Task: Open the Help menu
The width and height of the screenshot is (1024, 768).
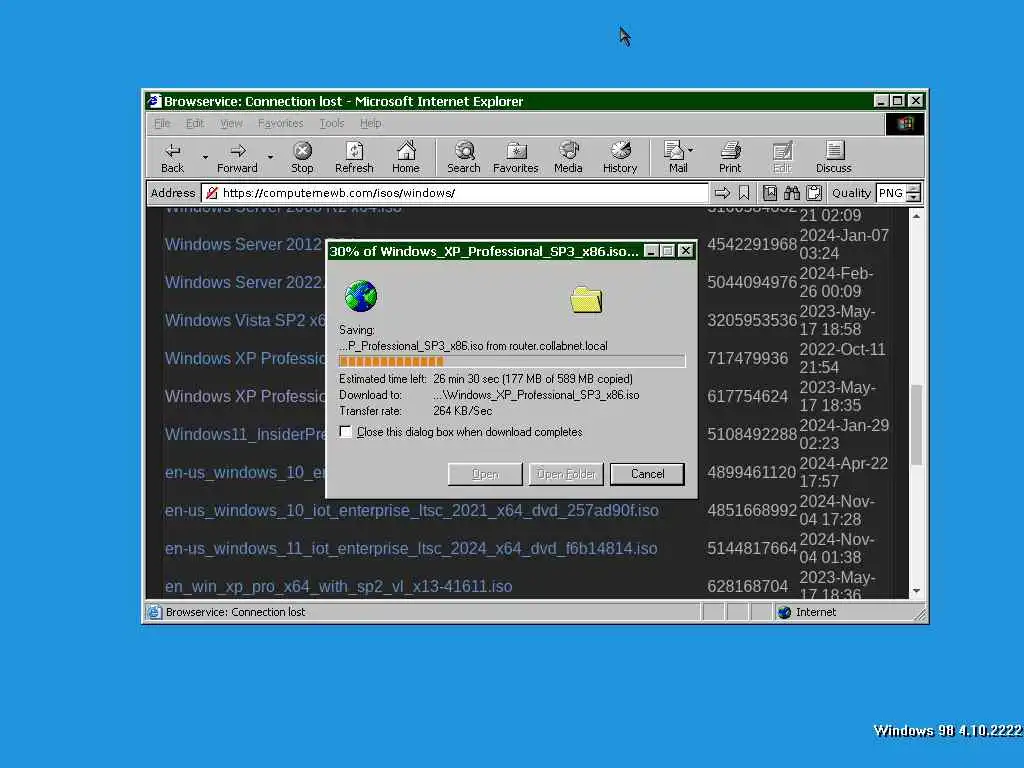Action: point(370,123)
